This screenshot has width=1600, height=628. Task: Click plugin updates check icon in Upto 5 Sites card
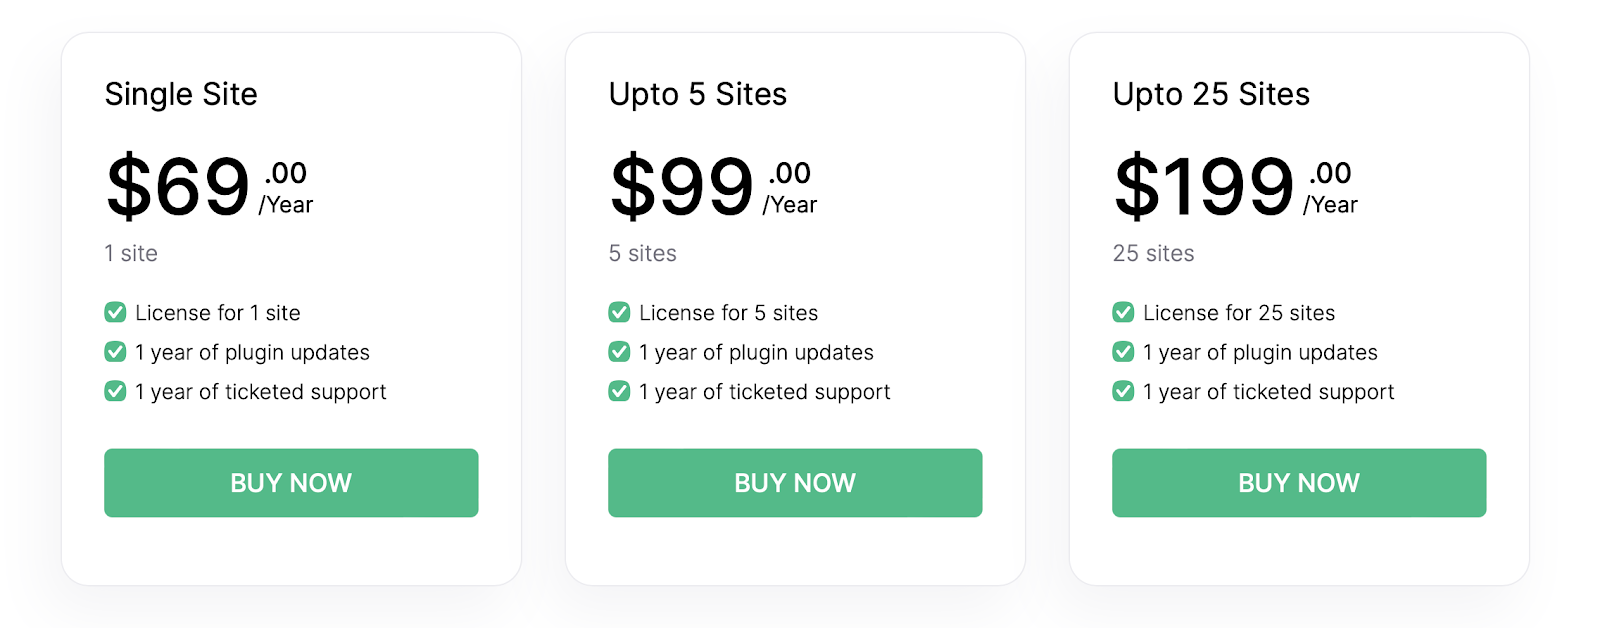pos(619,352)
